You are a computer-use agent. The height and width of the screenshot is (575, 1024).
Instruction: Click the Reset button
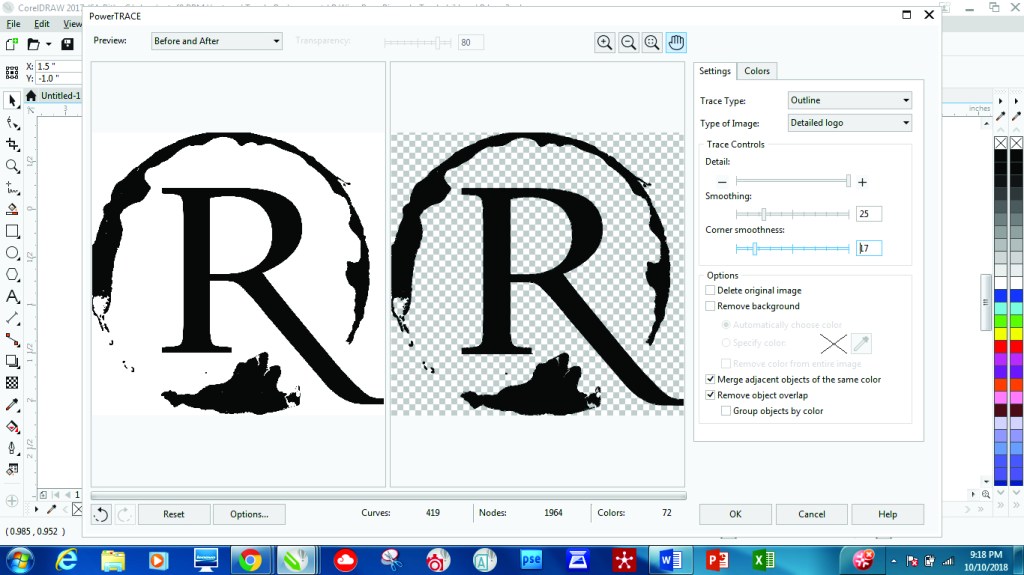pyautogui.click(x=174, y=514)
